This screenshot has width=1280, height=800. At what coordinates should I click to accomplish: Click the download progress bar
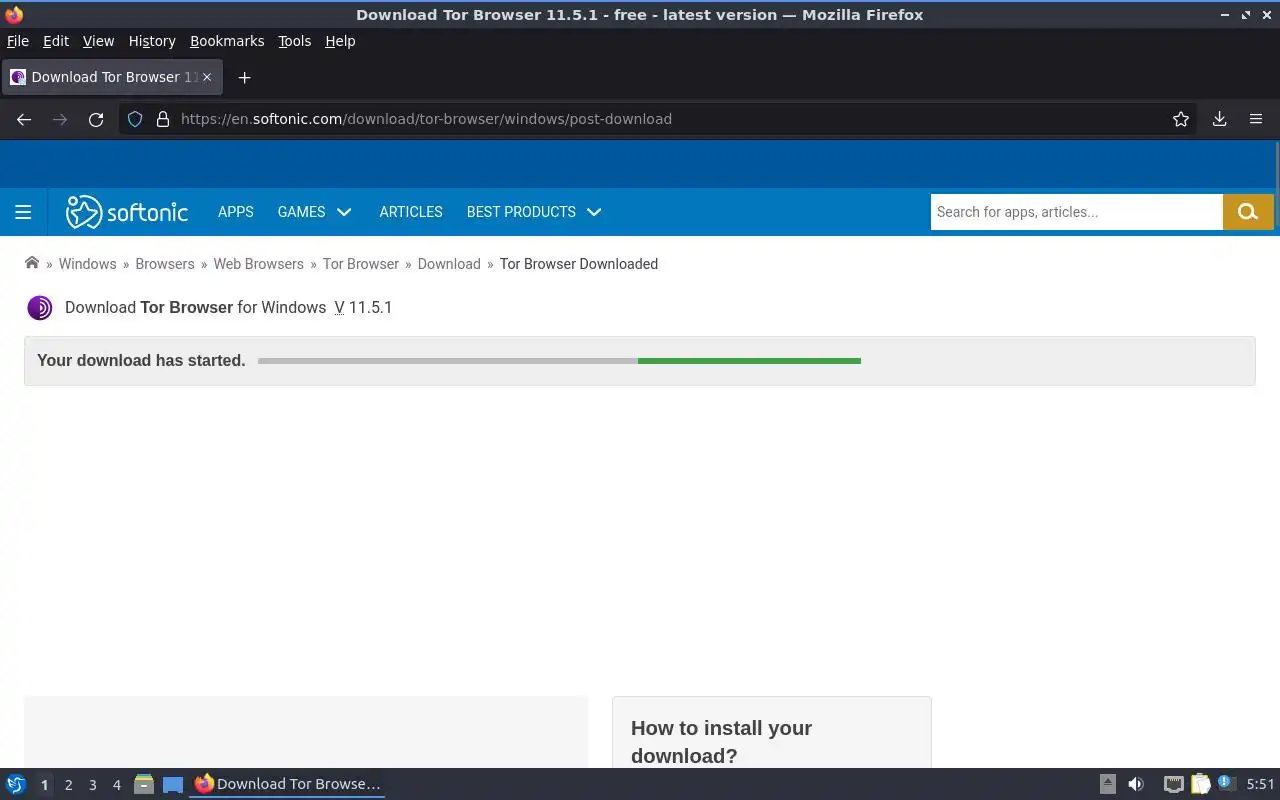point(559,361)
